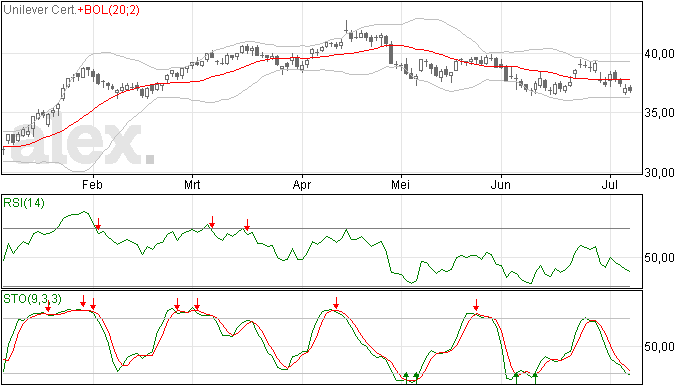Click the 'Apr' month axis label
The image size is (690, 387).
(x=302, y=184)
